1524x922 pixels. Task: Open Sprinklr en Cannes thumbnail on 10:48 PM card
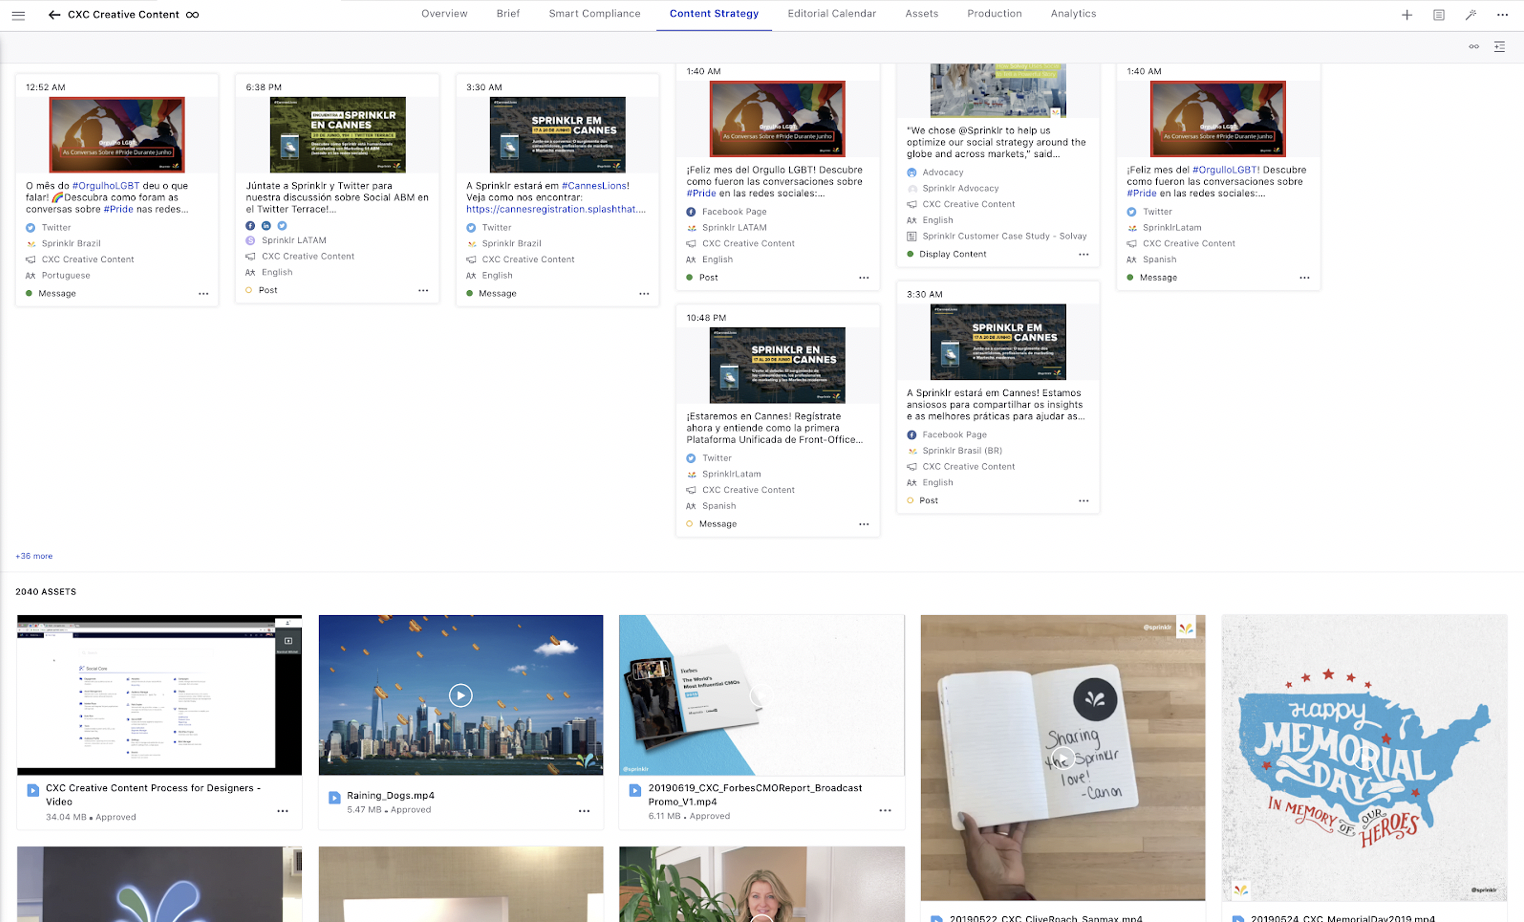(x=778, y=365)
